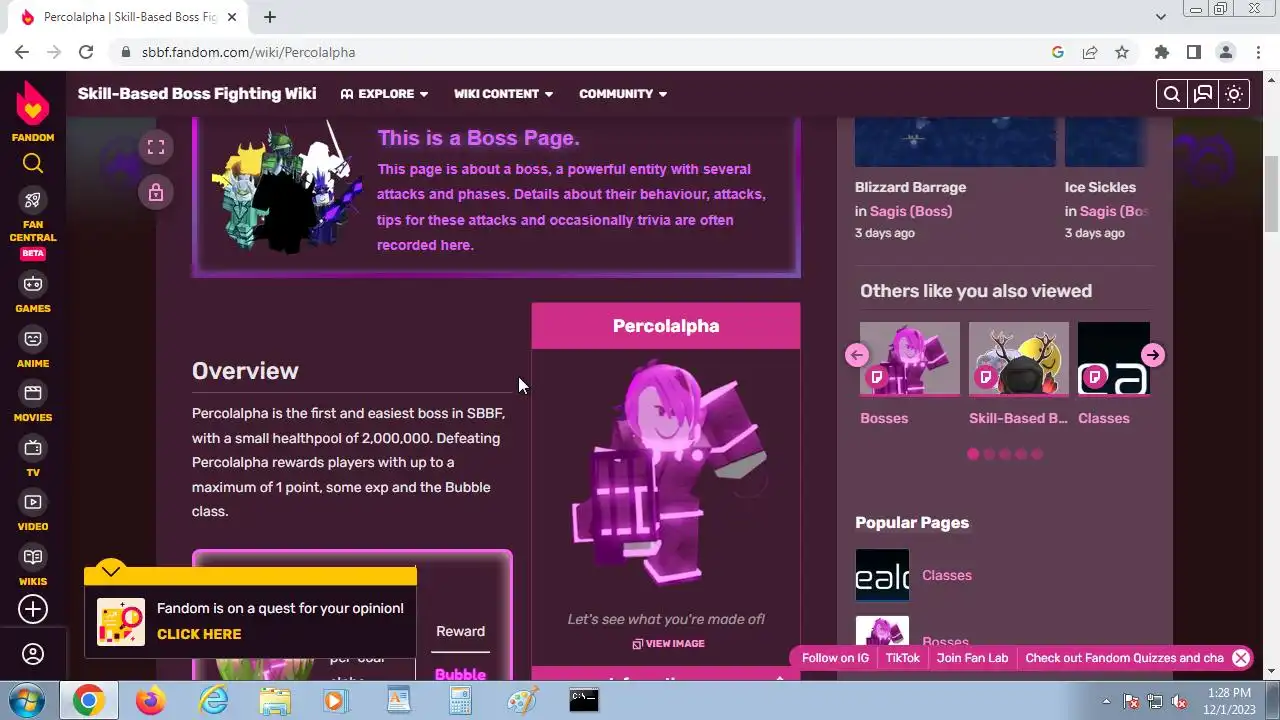Click VIEW IMAGE under the Percolalpha picture

(x=668, y=643)
